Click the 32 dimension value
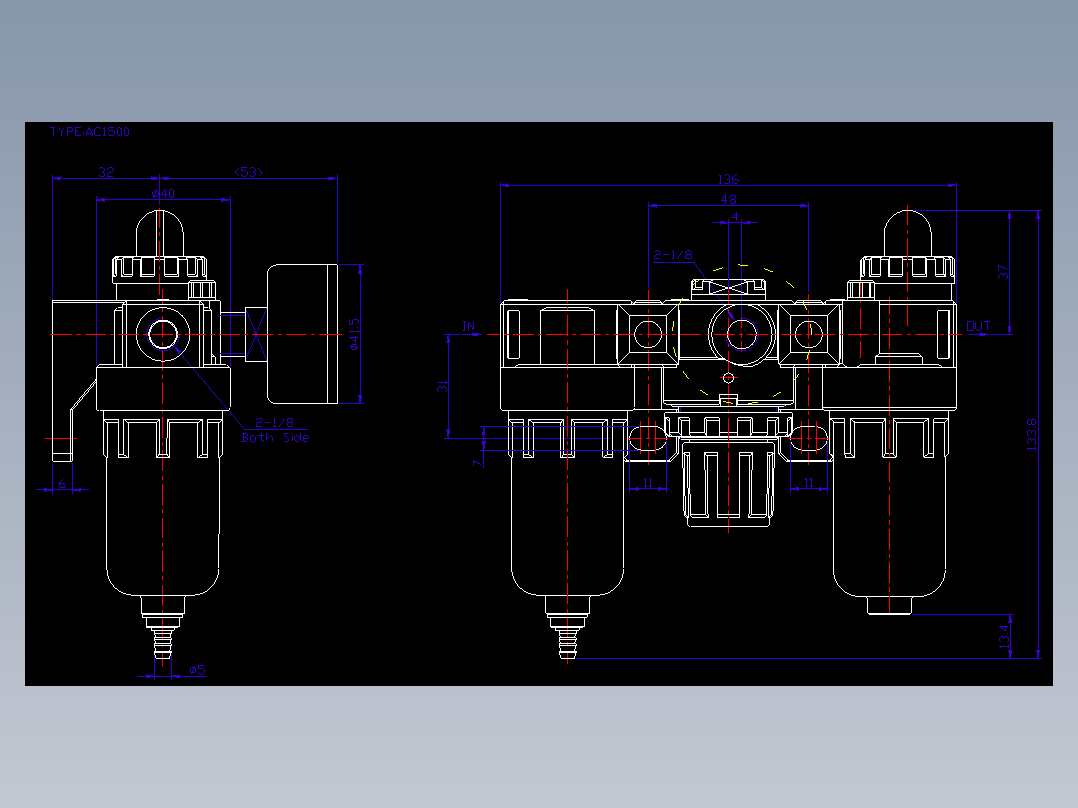The image size is (1078, 808). click(106, 172)
